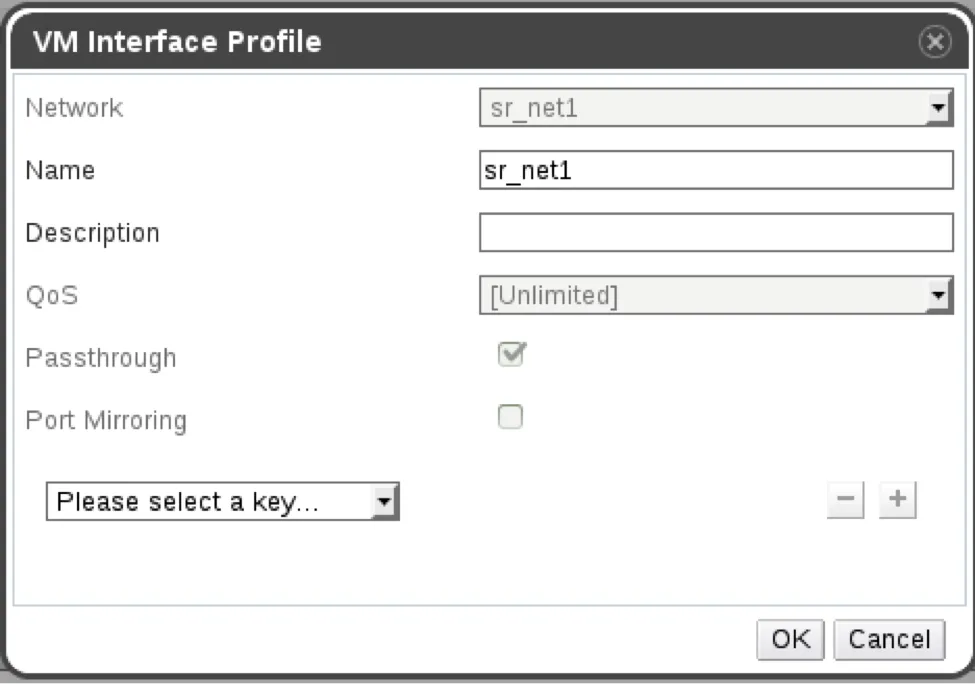Click the Passthrough checkmark icon
975x684 pixels.
click(510, 354)
